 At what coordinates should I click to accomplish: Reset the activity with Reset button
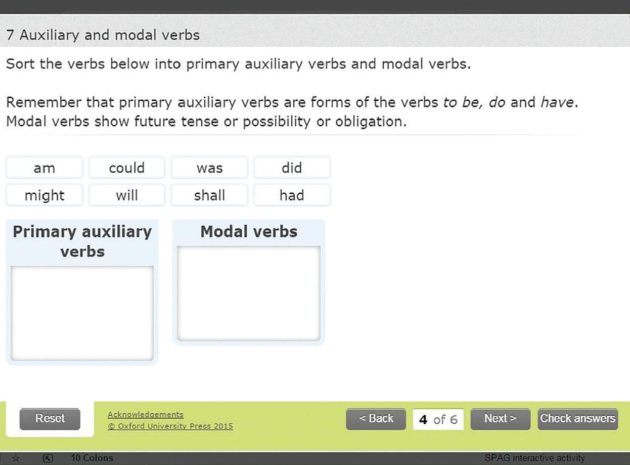(x=50, y=419)
